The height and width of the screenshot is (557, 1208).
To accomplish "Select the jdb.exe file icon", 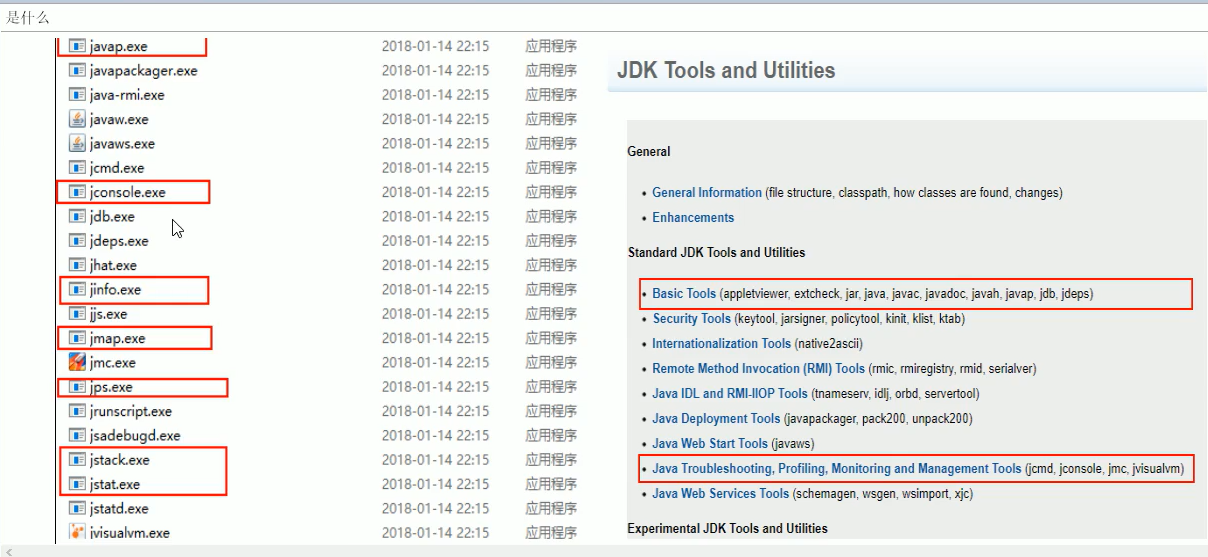I will click(x=77, y=216).
